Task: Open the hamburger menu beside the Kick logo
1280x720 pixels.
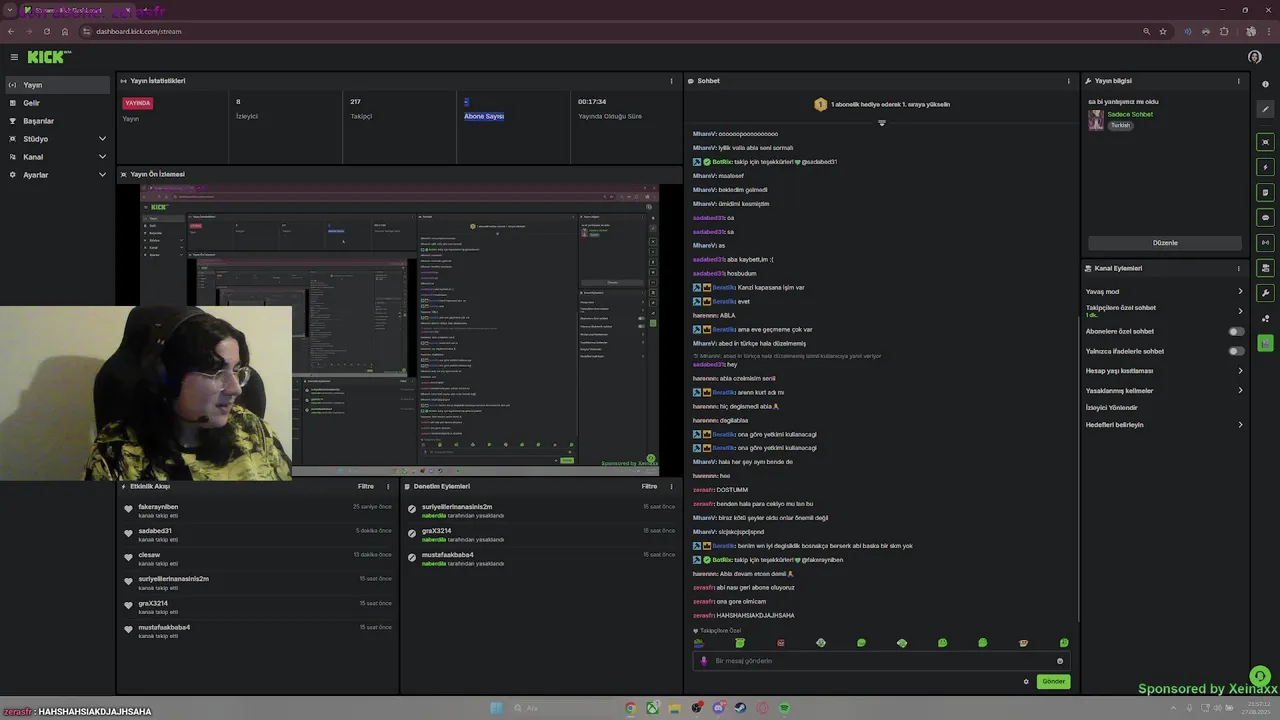Action: tap(14, 57)
